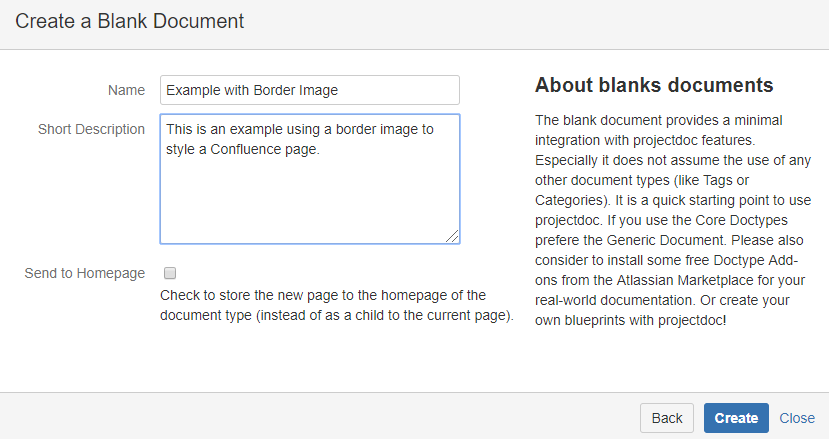The image size is (829, 439).
Task: Click the words 'Border Image' in Name field
Action: 297,90
